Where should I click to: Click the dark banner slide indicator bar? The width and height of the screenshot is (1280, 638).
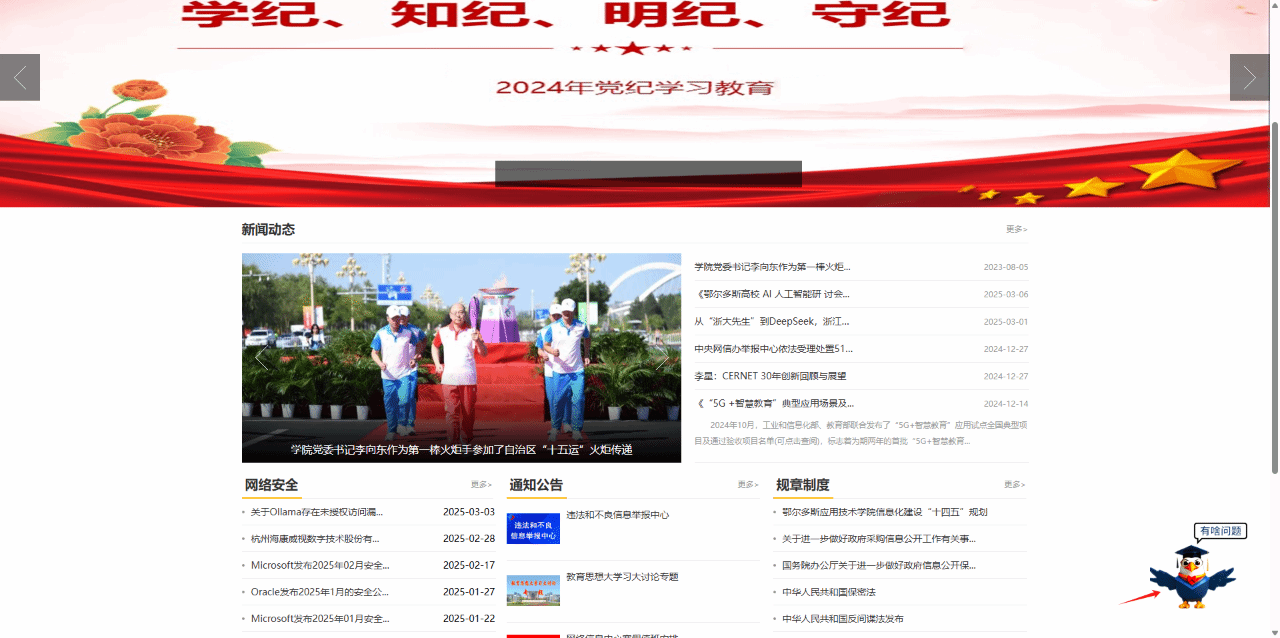648,174
